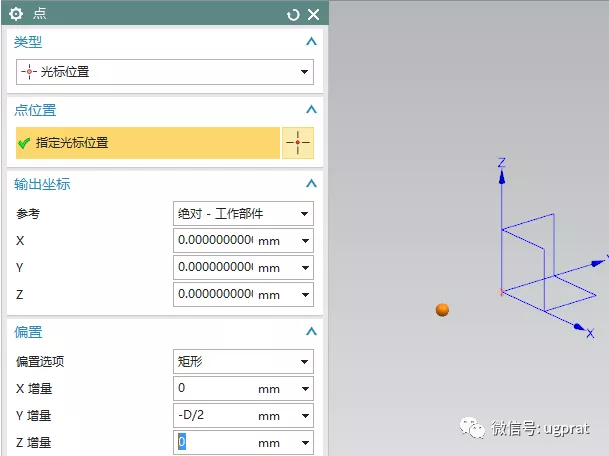
Task: Open the 偏置选项 dropdown showing 矩形
Action: [x=243, y=362]
